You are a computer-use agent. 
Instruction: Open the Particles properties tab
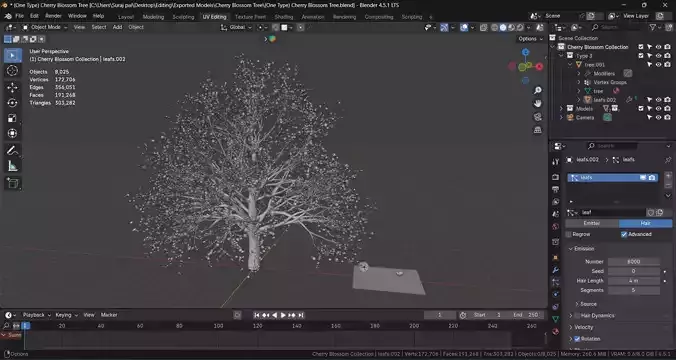pyautogui.click(x=556, y=282)
